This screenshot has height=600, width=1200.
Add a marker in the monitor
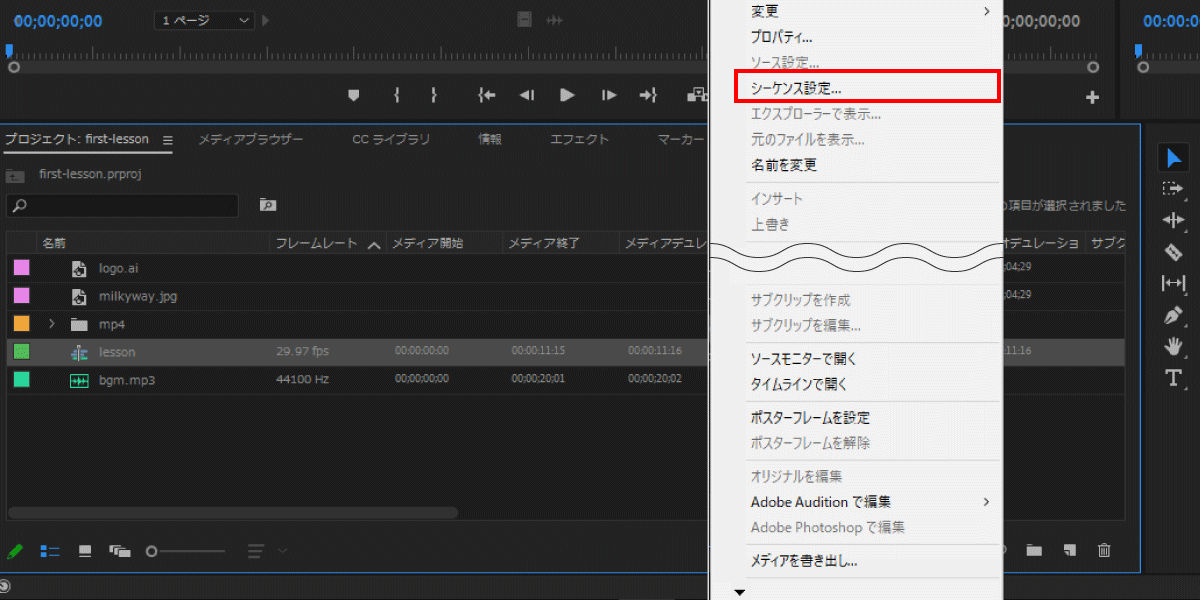pos(353,95)
